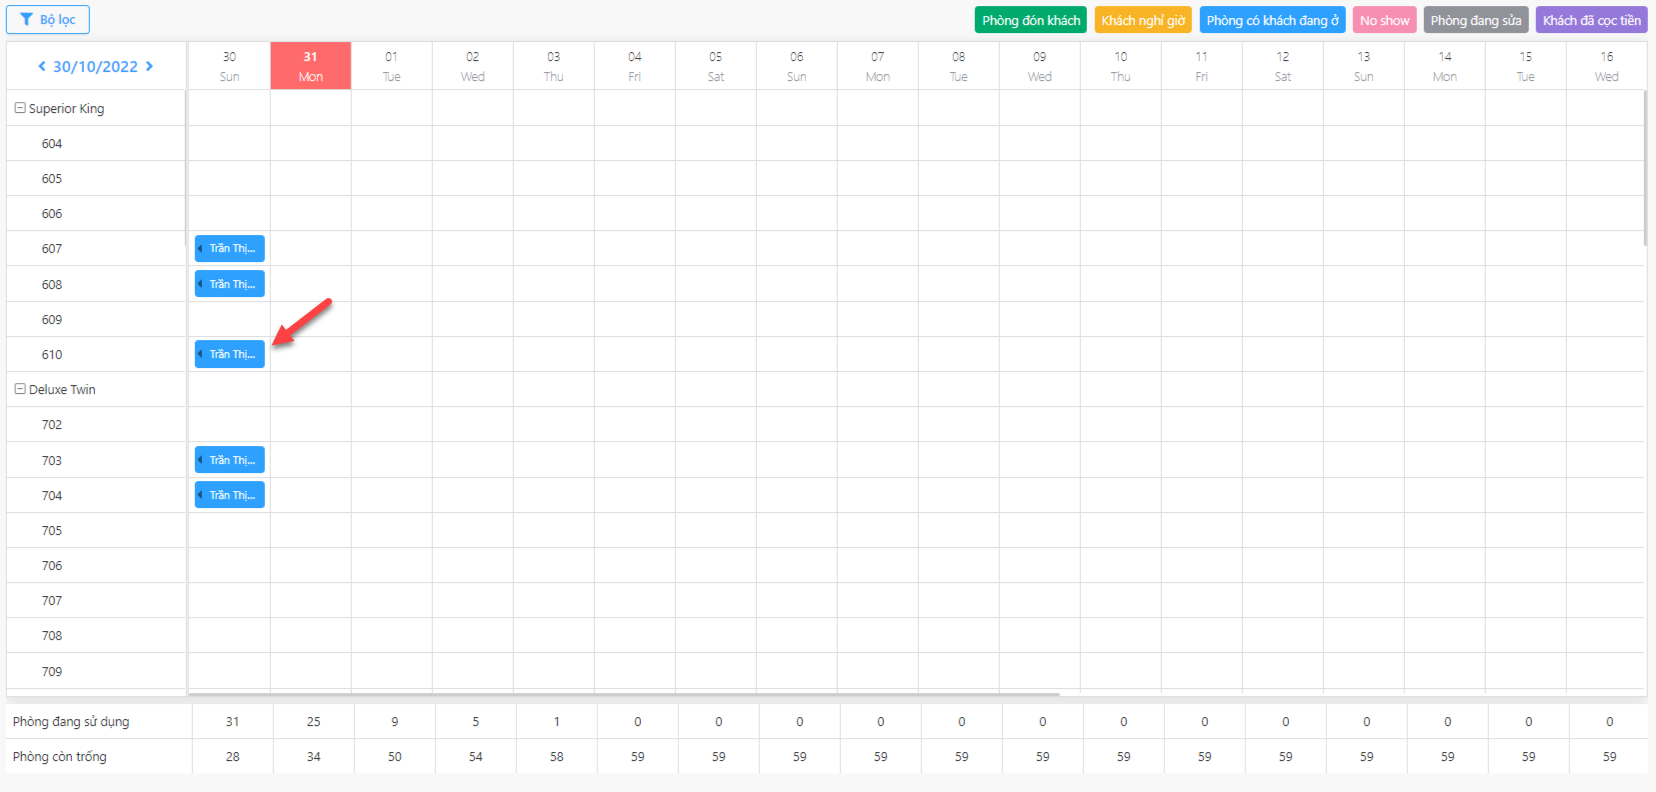Viewport: 1656px width, 792px height.
Task: Open room 608 Trần Thị booking
Action: [x=230, y=284]
